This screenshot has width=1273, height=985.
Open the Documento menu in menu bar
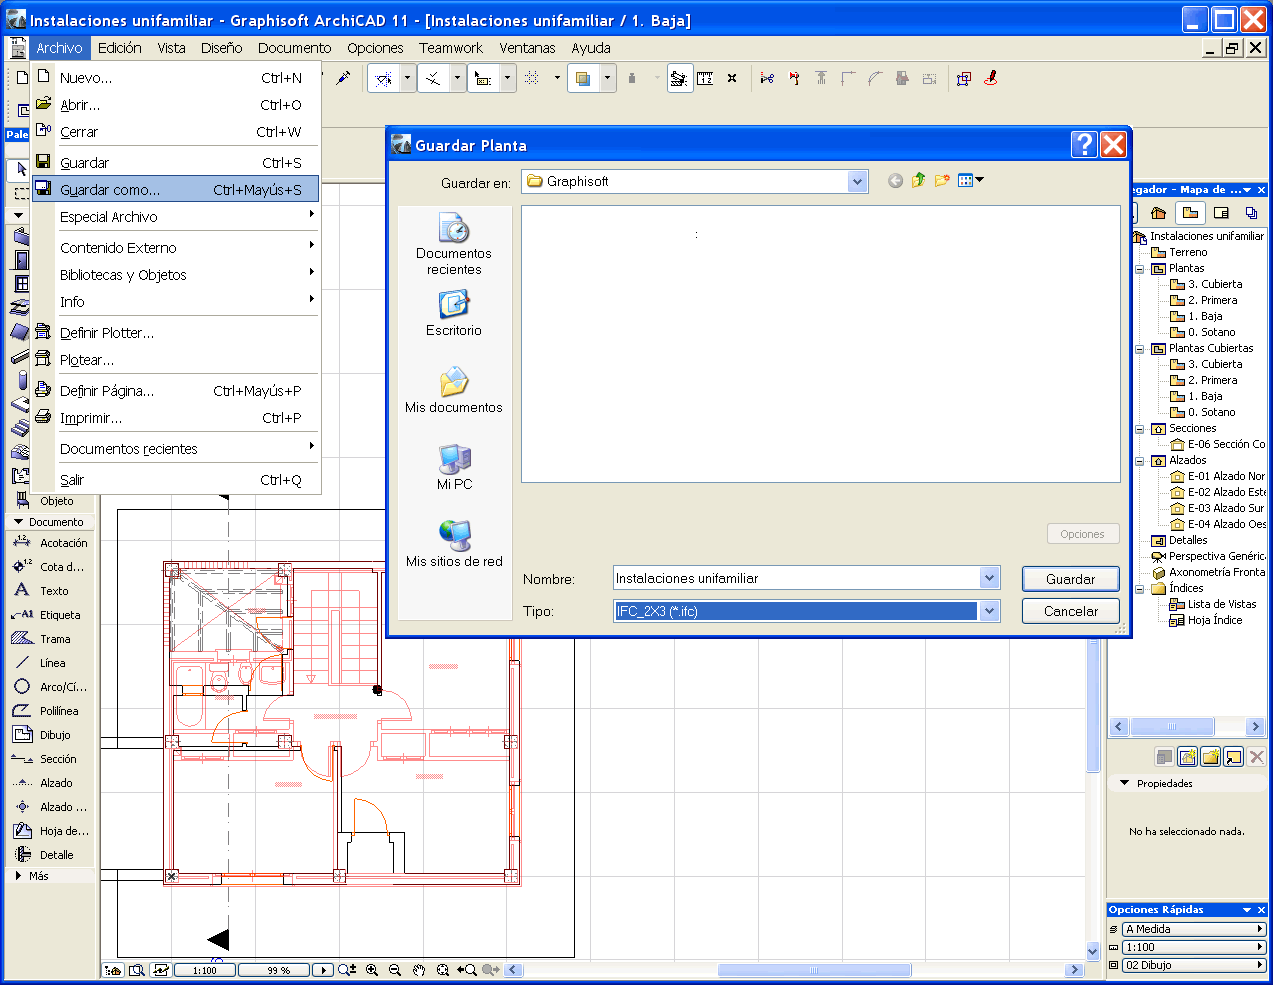coord(294,48)
